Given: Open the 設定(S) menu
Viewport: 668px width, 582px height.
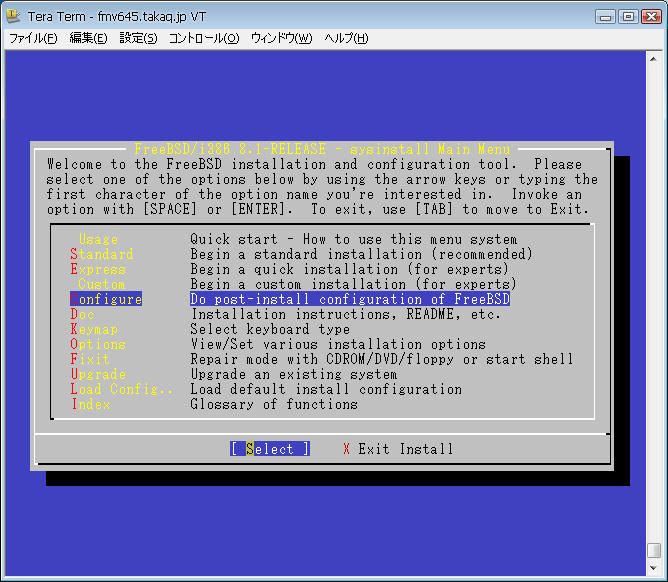Looking at the screenshot, I should tap(138, 38).
